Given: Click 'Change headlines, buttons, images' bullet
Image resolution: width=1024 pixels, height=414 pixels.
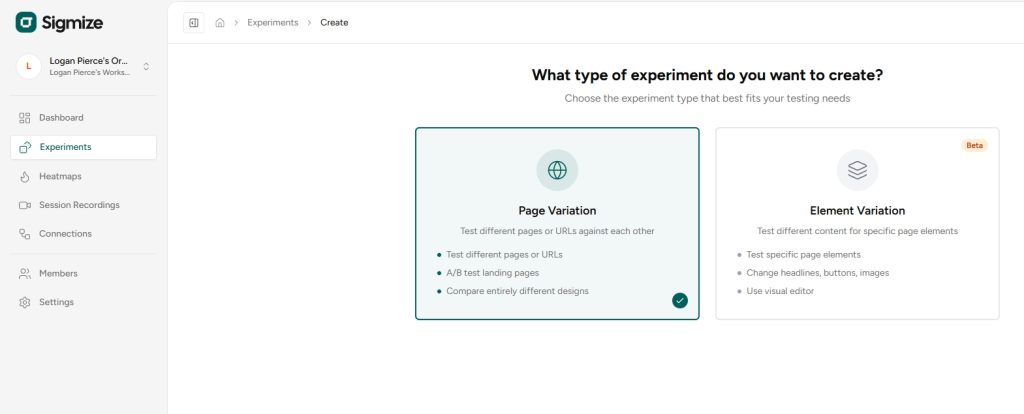Looking at the screenshot, I should [x=818, y=273].
